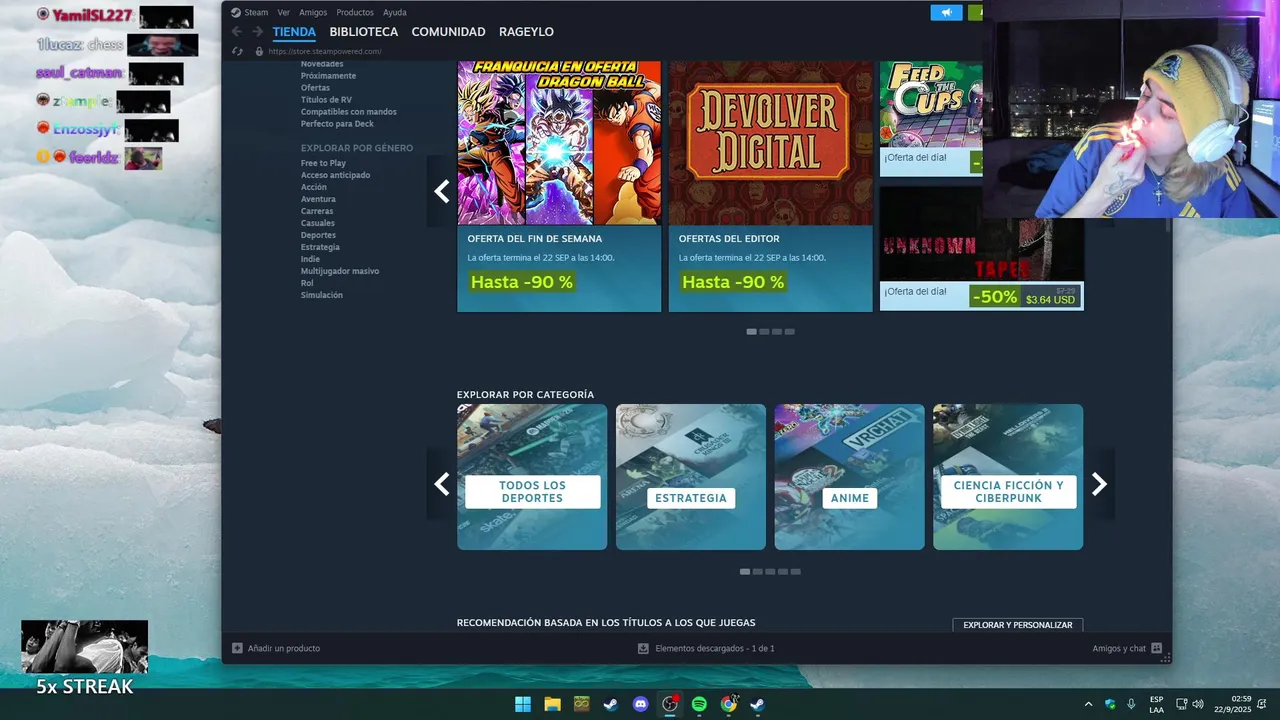The height and width of the screenshot is (720, 1280).
Task: Browse the Acción genre
Action: click(314, 187)
